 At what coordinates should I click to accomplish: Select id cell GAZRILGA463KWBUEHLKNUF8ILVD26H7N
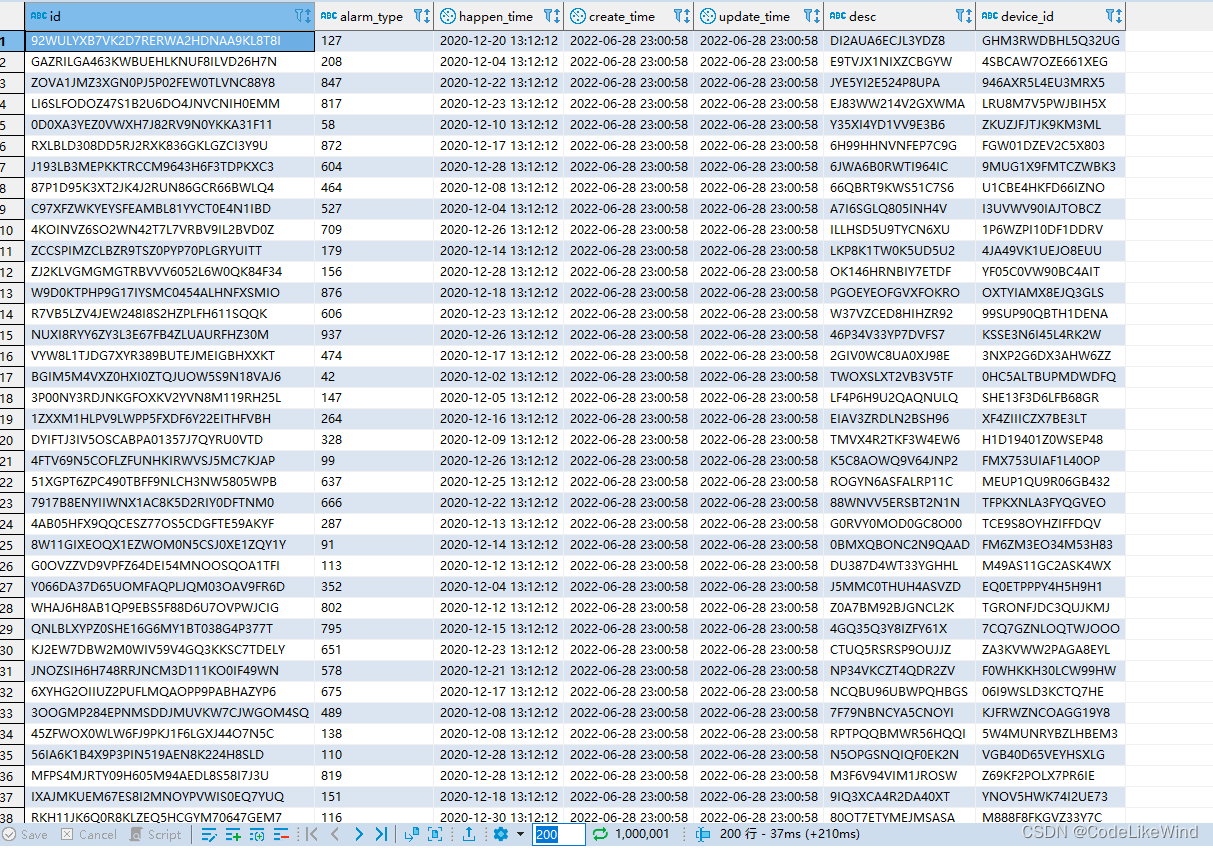point(169,62)
